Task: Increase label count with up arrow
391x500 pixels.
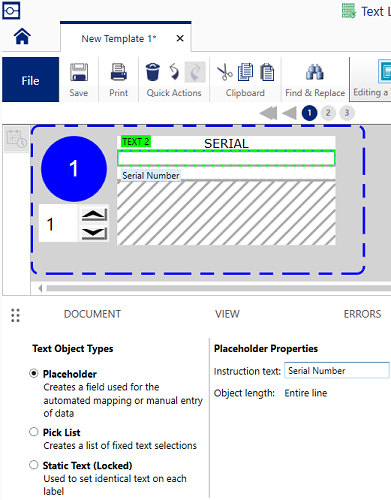Action: click(94, 215)
